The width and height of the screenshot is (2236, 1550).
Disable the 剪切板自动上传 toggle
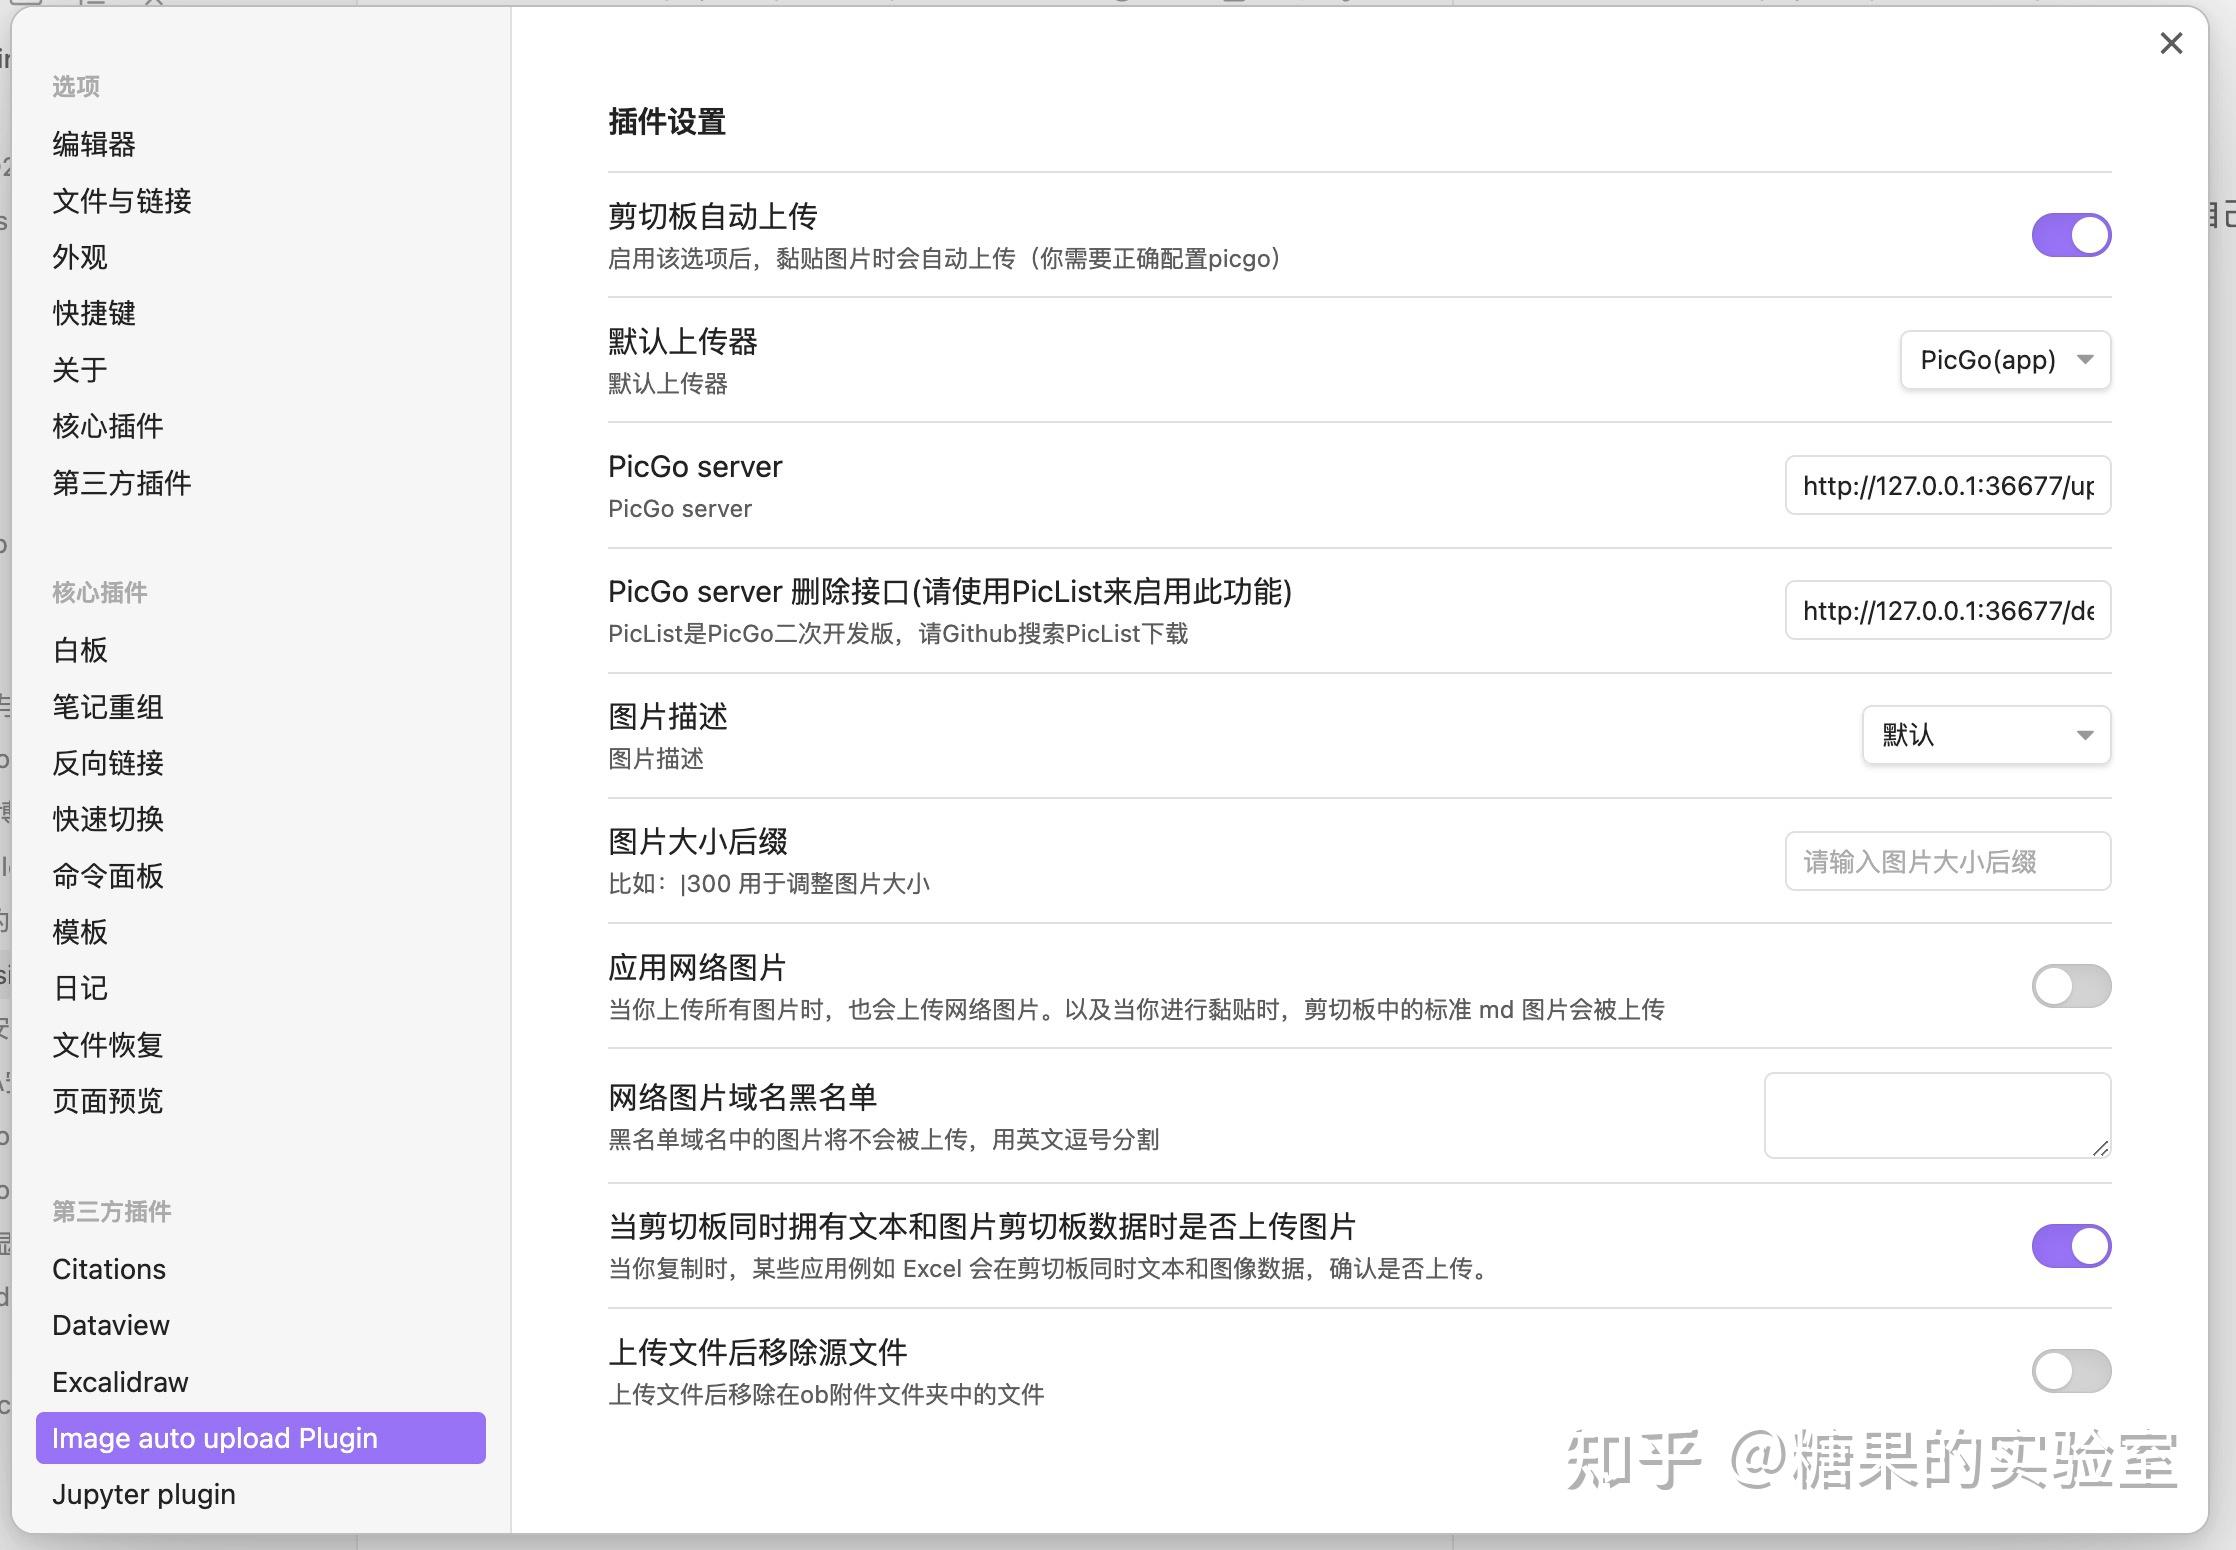[x=2070, y=235]
